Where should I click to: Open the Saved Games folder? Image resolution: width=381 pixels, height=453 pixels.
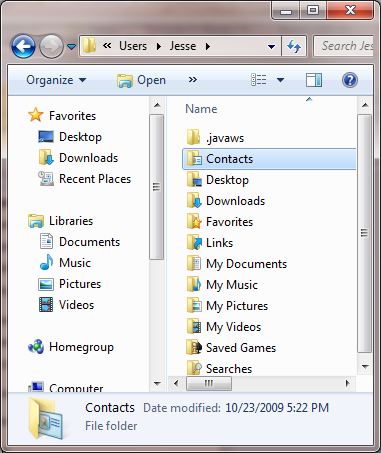pyautogui.click(x=231, y=348)
